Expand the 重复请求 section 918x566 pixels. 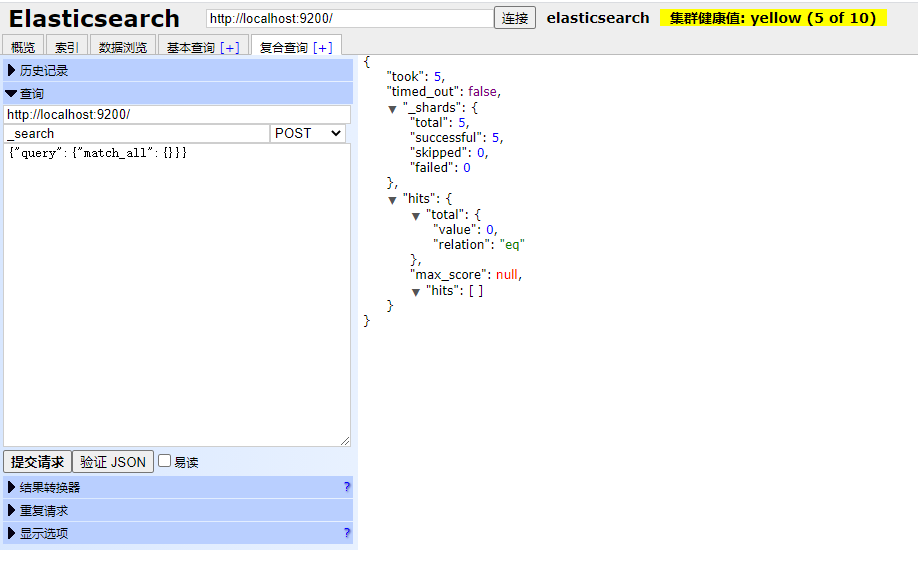(x=178, y=510)
